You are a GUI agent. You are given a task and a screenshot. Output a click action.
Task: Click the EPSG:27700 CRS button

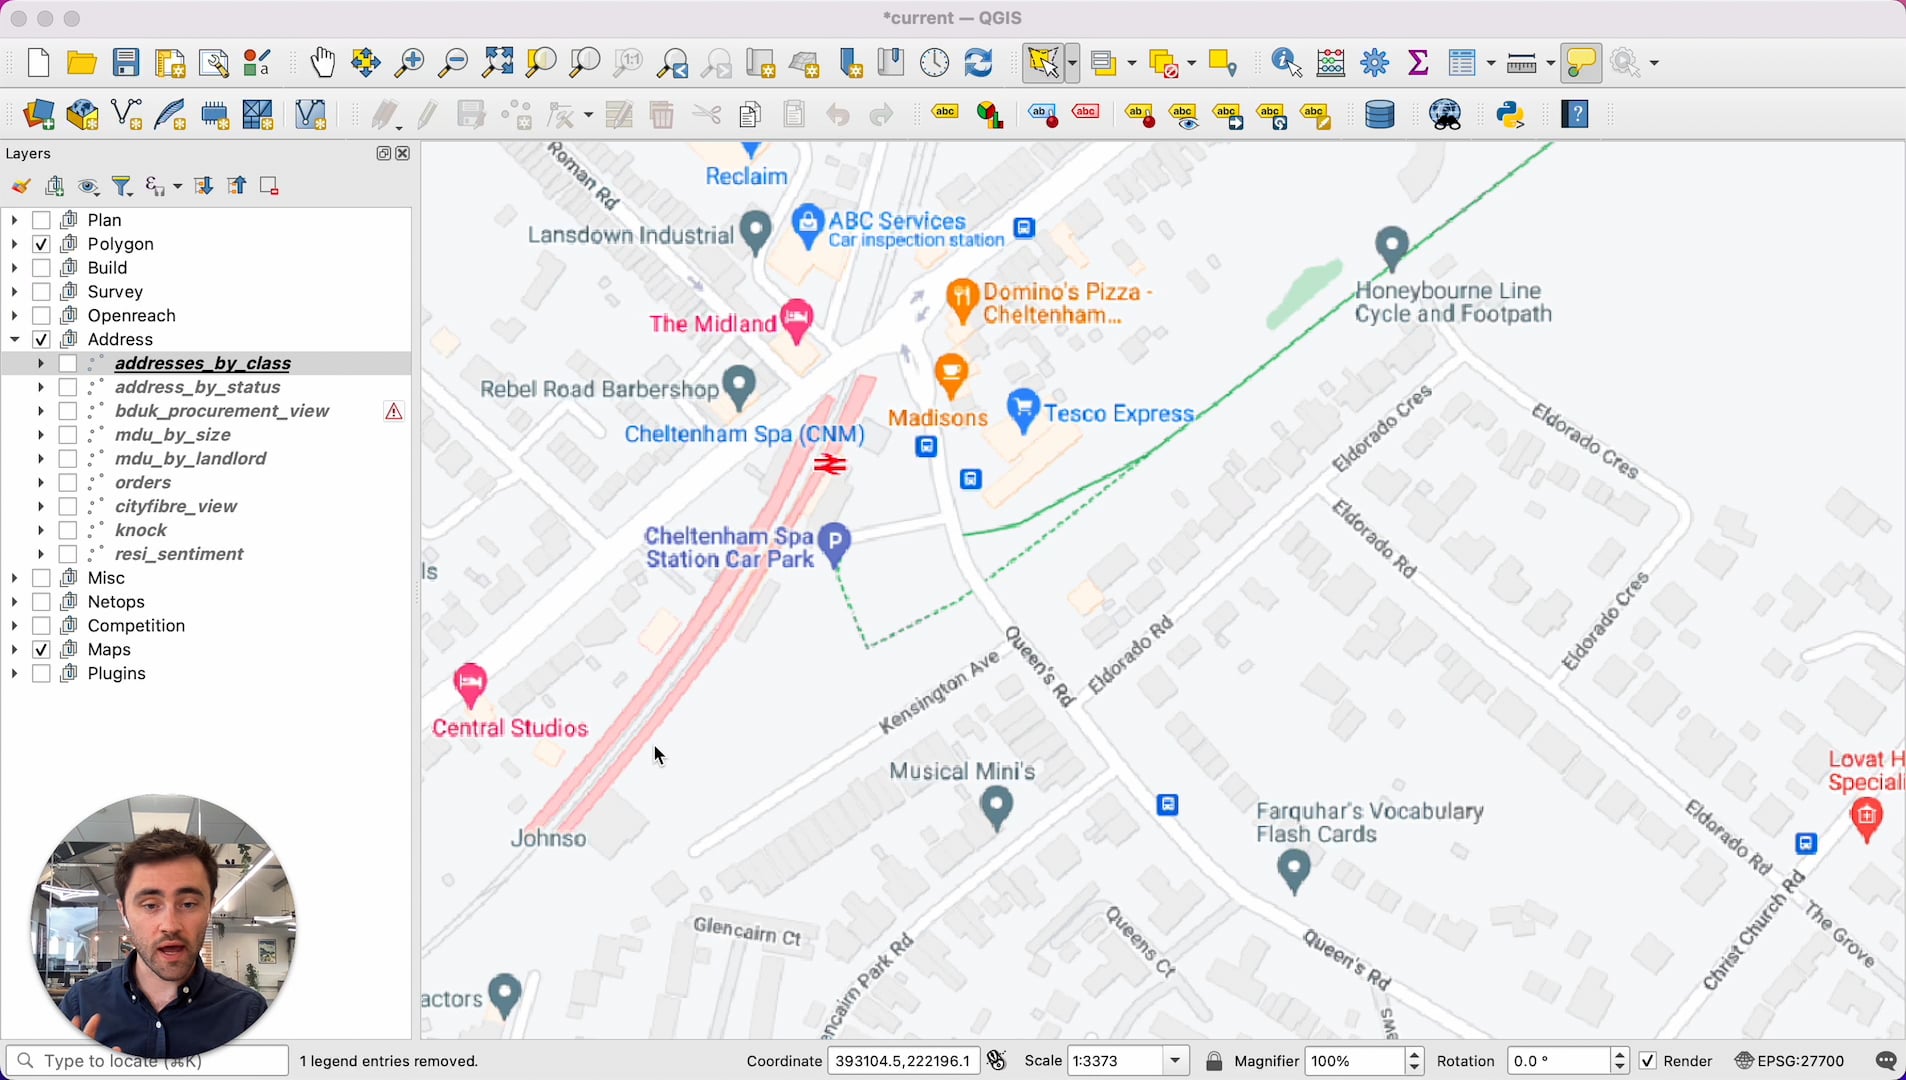(1790, 1061)
